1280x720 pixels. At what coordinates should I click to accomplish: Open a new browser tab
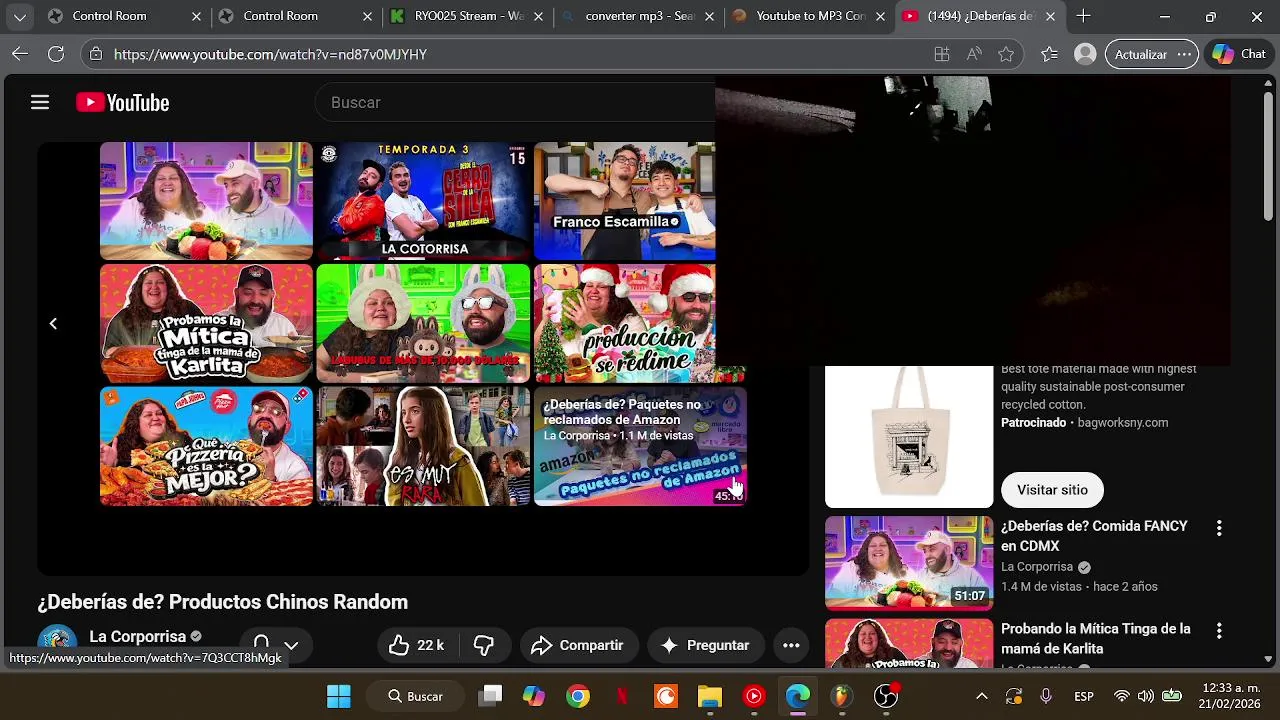1083,16
